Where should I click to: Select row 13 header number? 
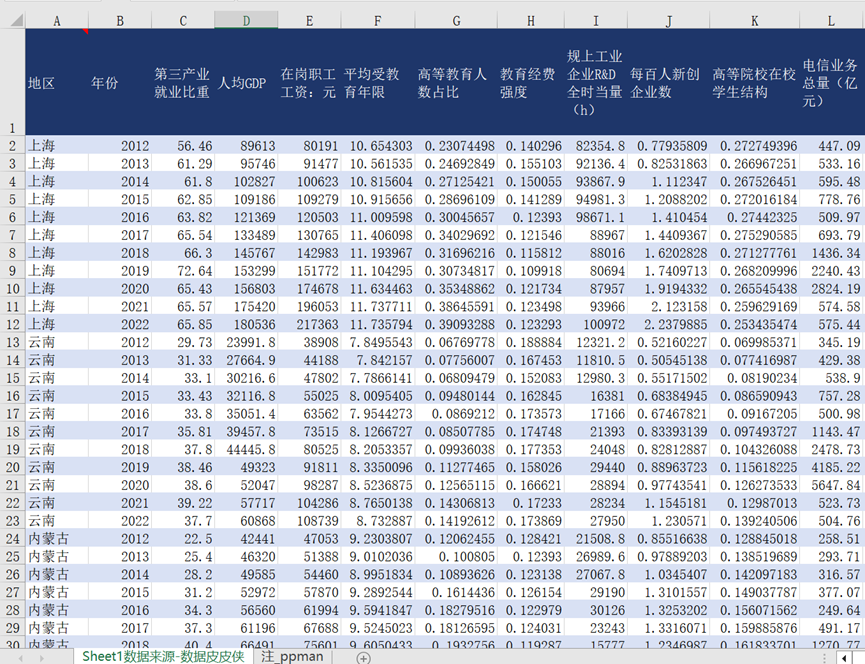click(12, 342)
